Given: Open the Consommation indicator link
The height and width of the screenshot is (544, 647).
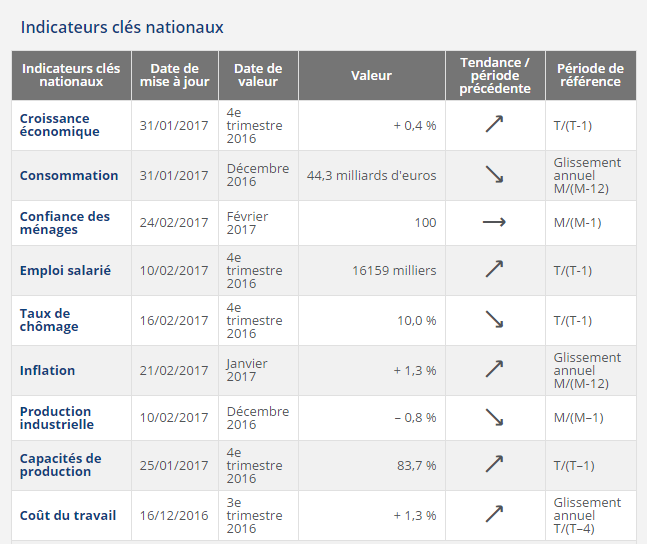Looking at the screenshot, I should pos(69,175).
